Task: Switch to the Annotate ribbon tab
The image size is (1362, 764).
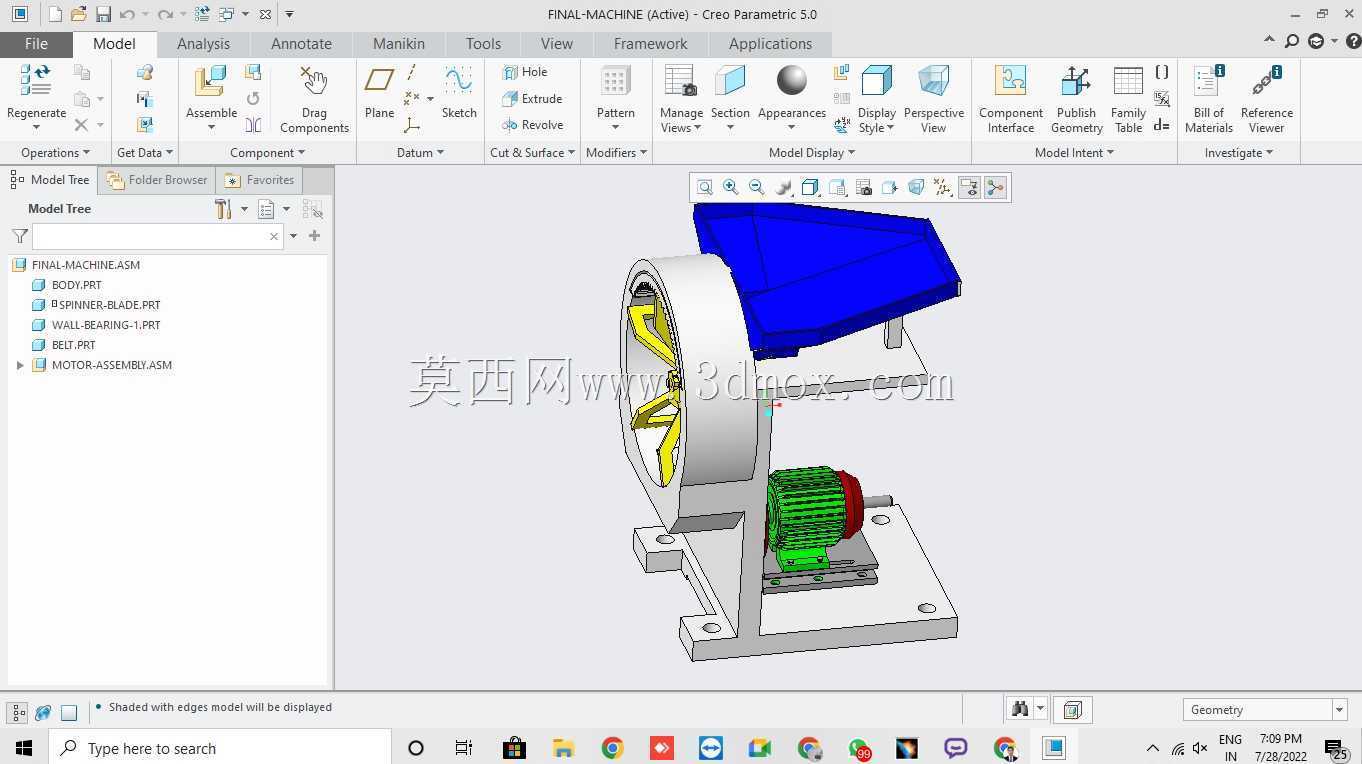Action: (x=301, y=44)
